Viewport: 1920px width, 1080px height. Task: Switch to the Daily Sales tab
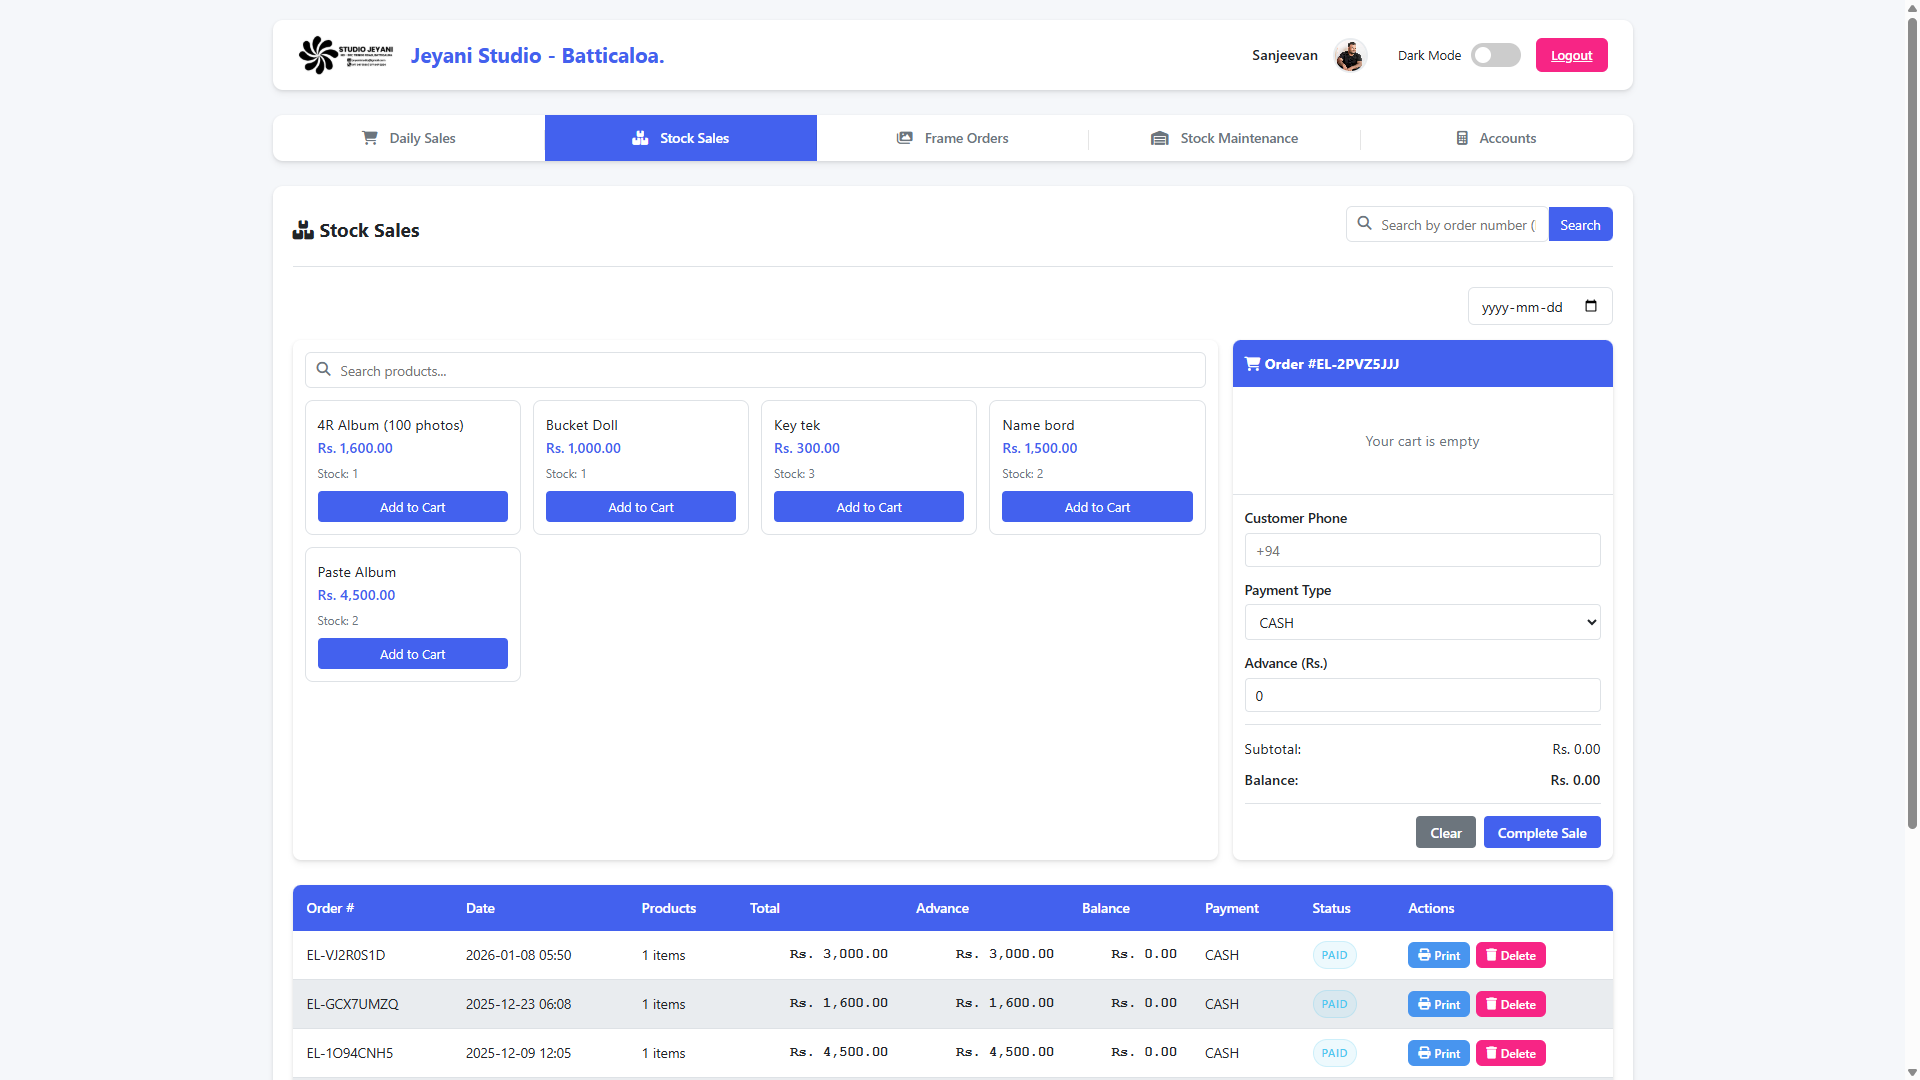tap(409, 138)
